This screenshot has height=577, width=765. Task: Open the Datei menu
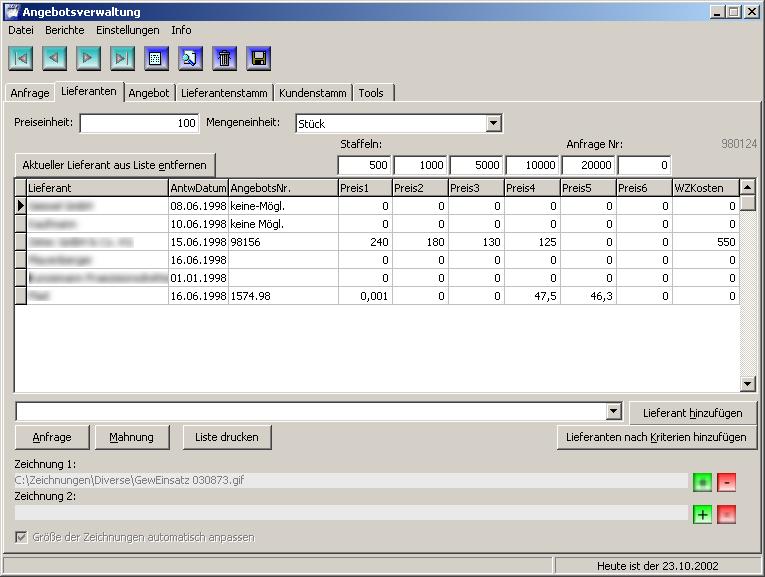tap(21, 30)
